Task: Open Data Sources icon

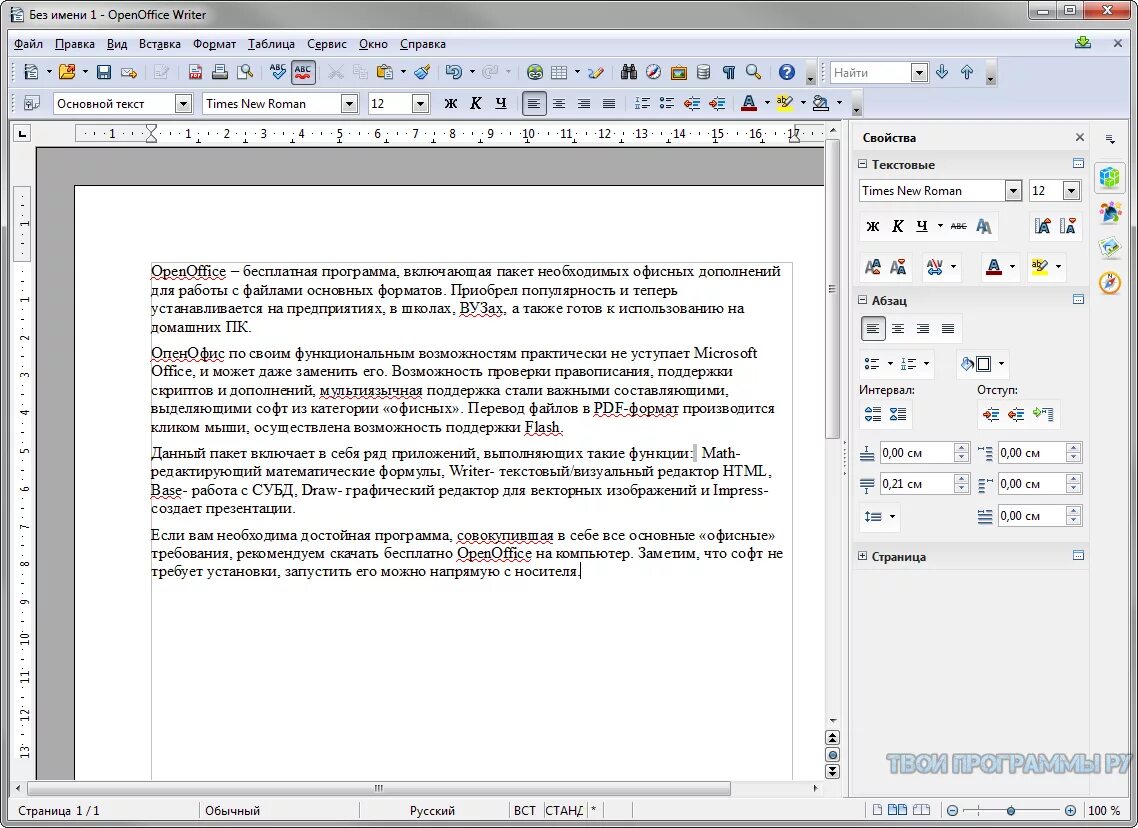Action: 703,72
